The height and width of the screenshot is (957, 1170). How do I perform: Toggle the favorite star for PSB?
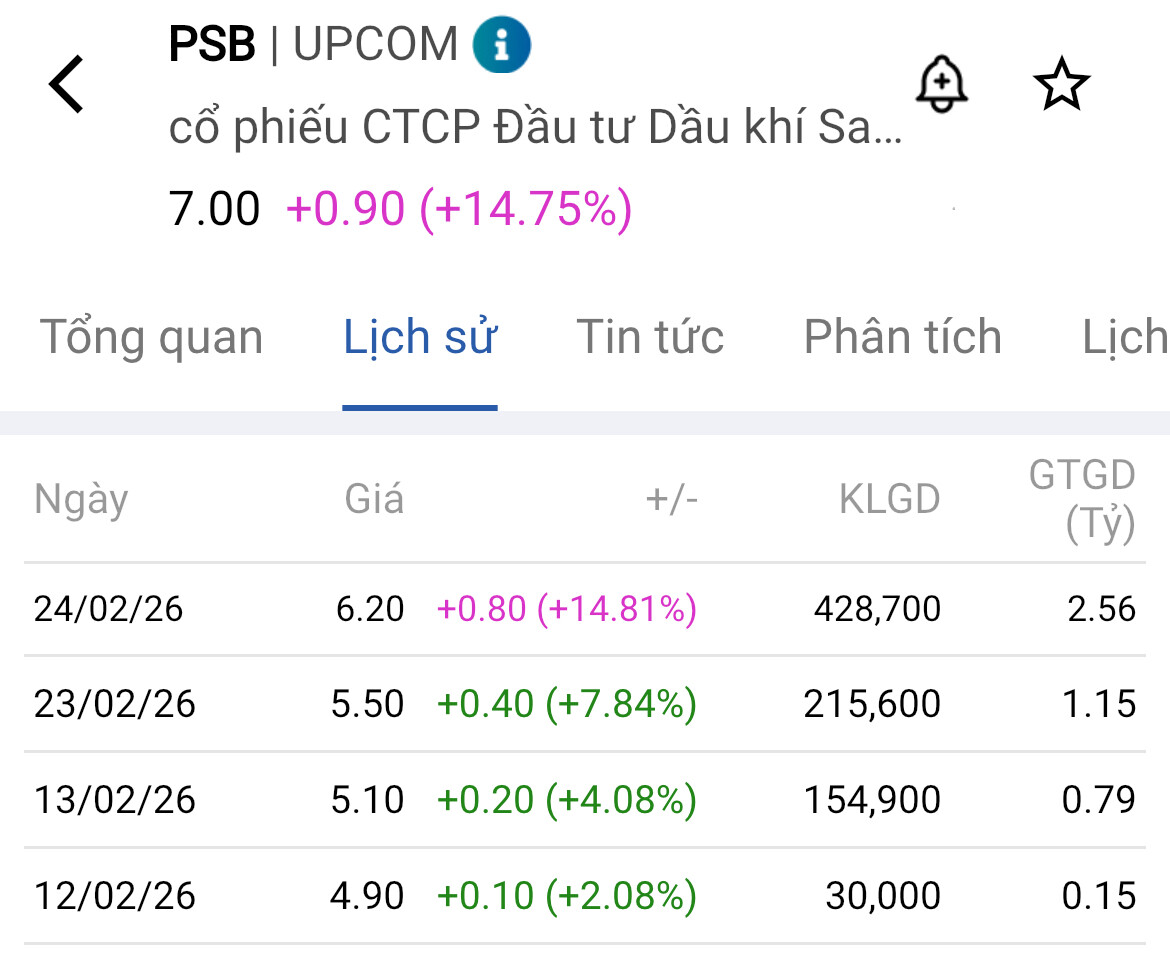pyautogui.click(x=1060, y=85)
